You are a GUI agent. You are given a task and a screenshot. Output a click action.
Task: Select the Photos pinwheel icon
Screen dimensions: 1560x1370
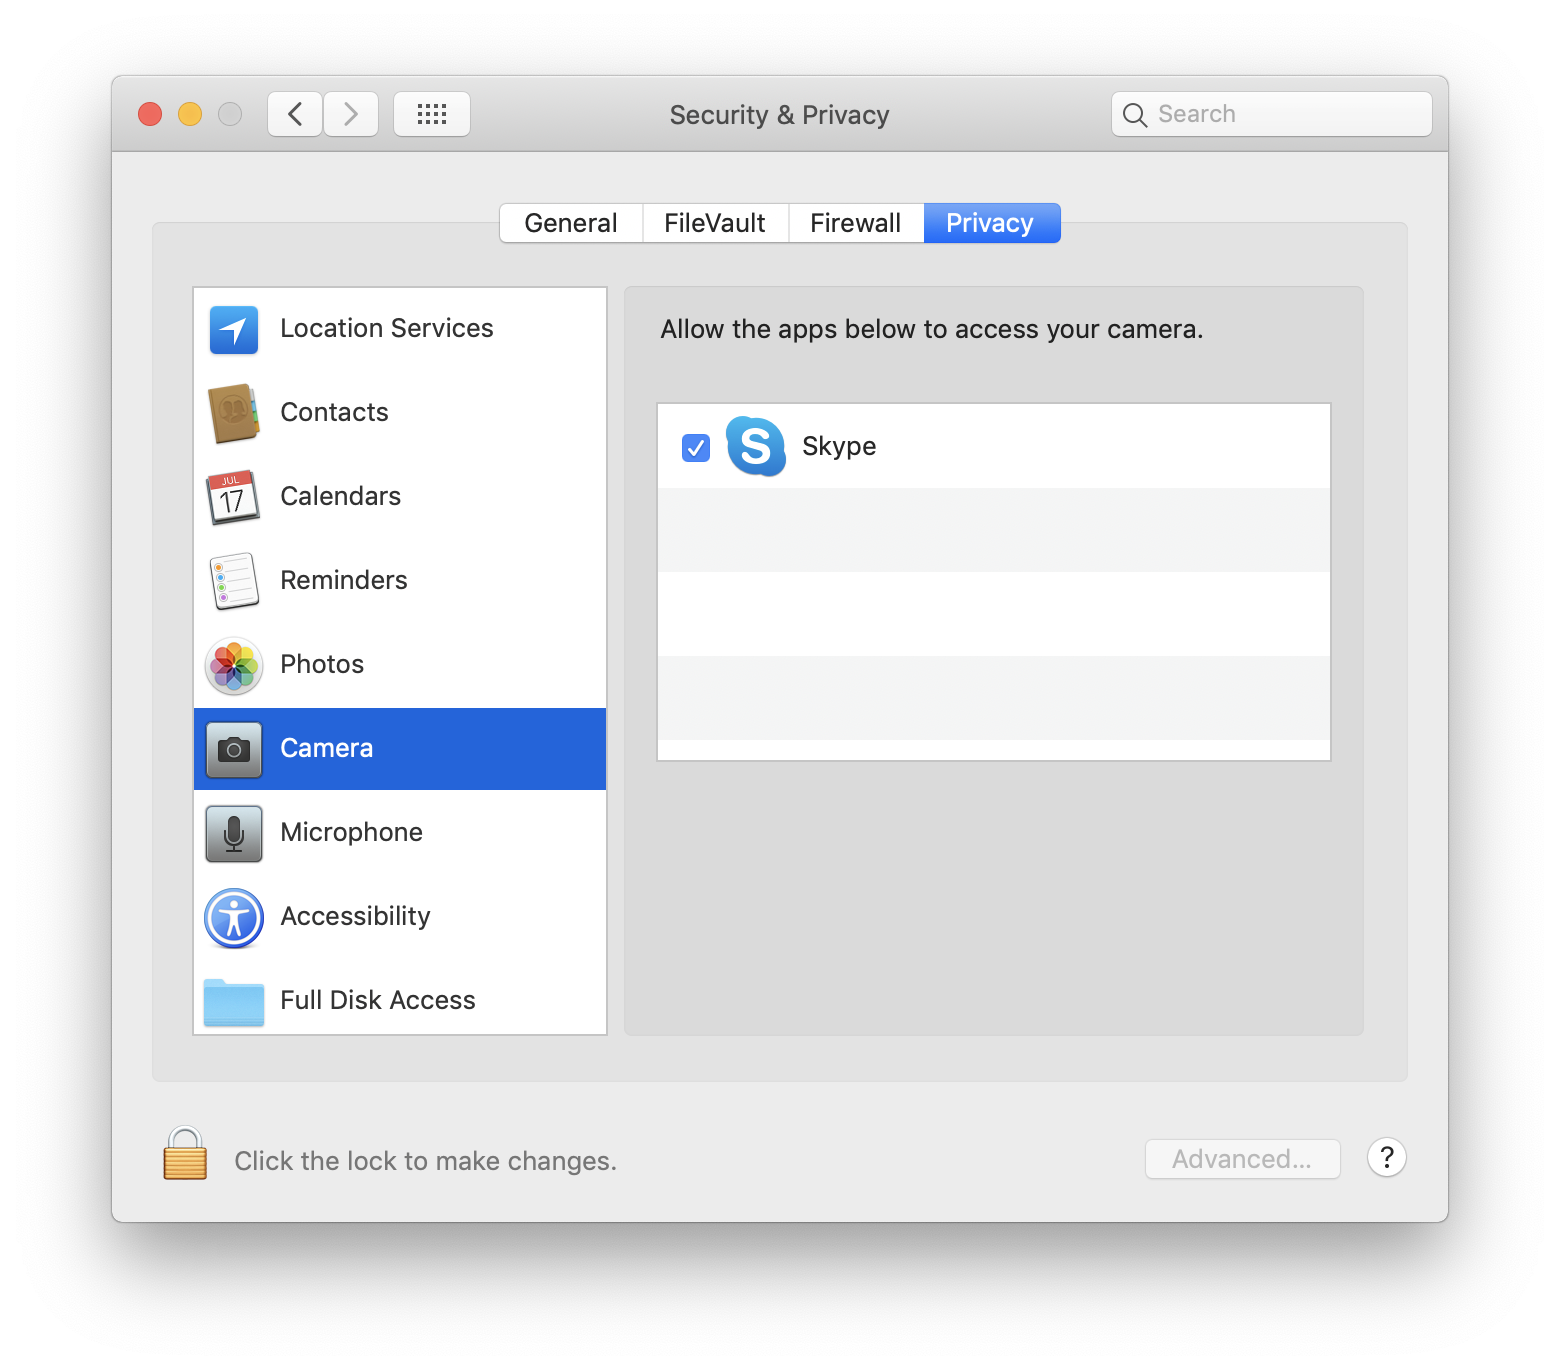point(234,666)
